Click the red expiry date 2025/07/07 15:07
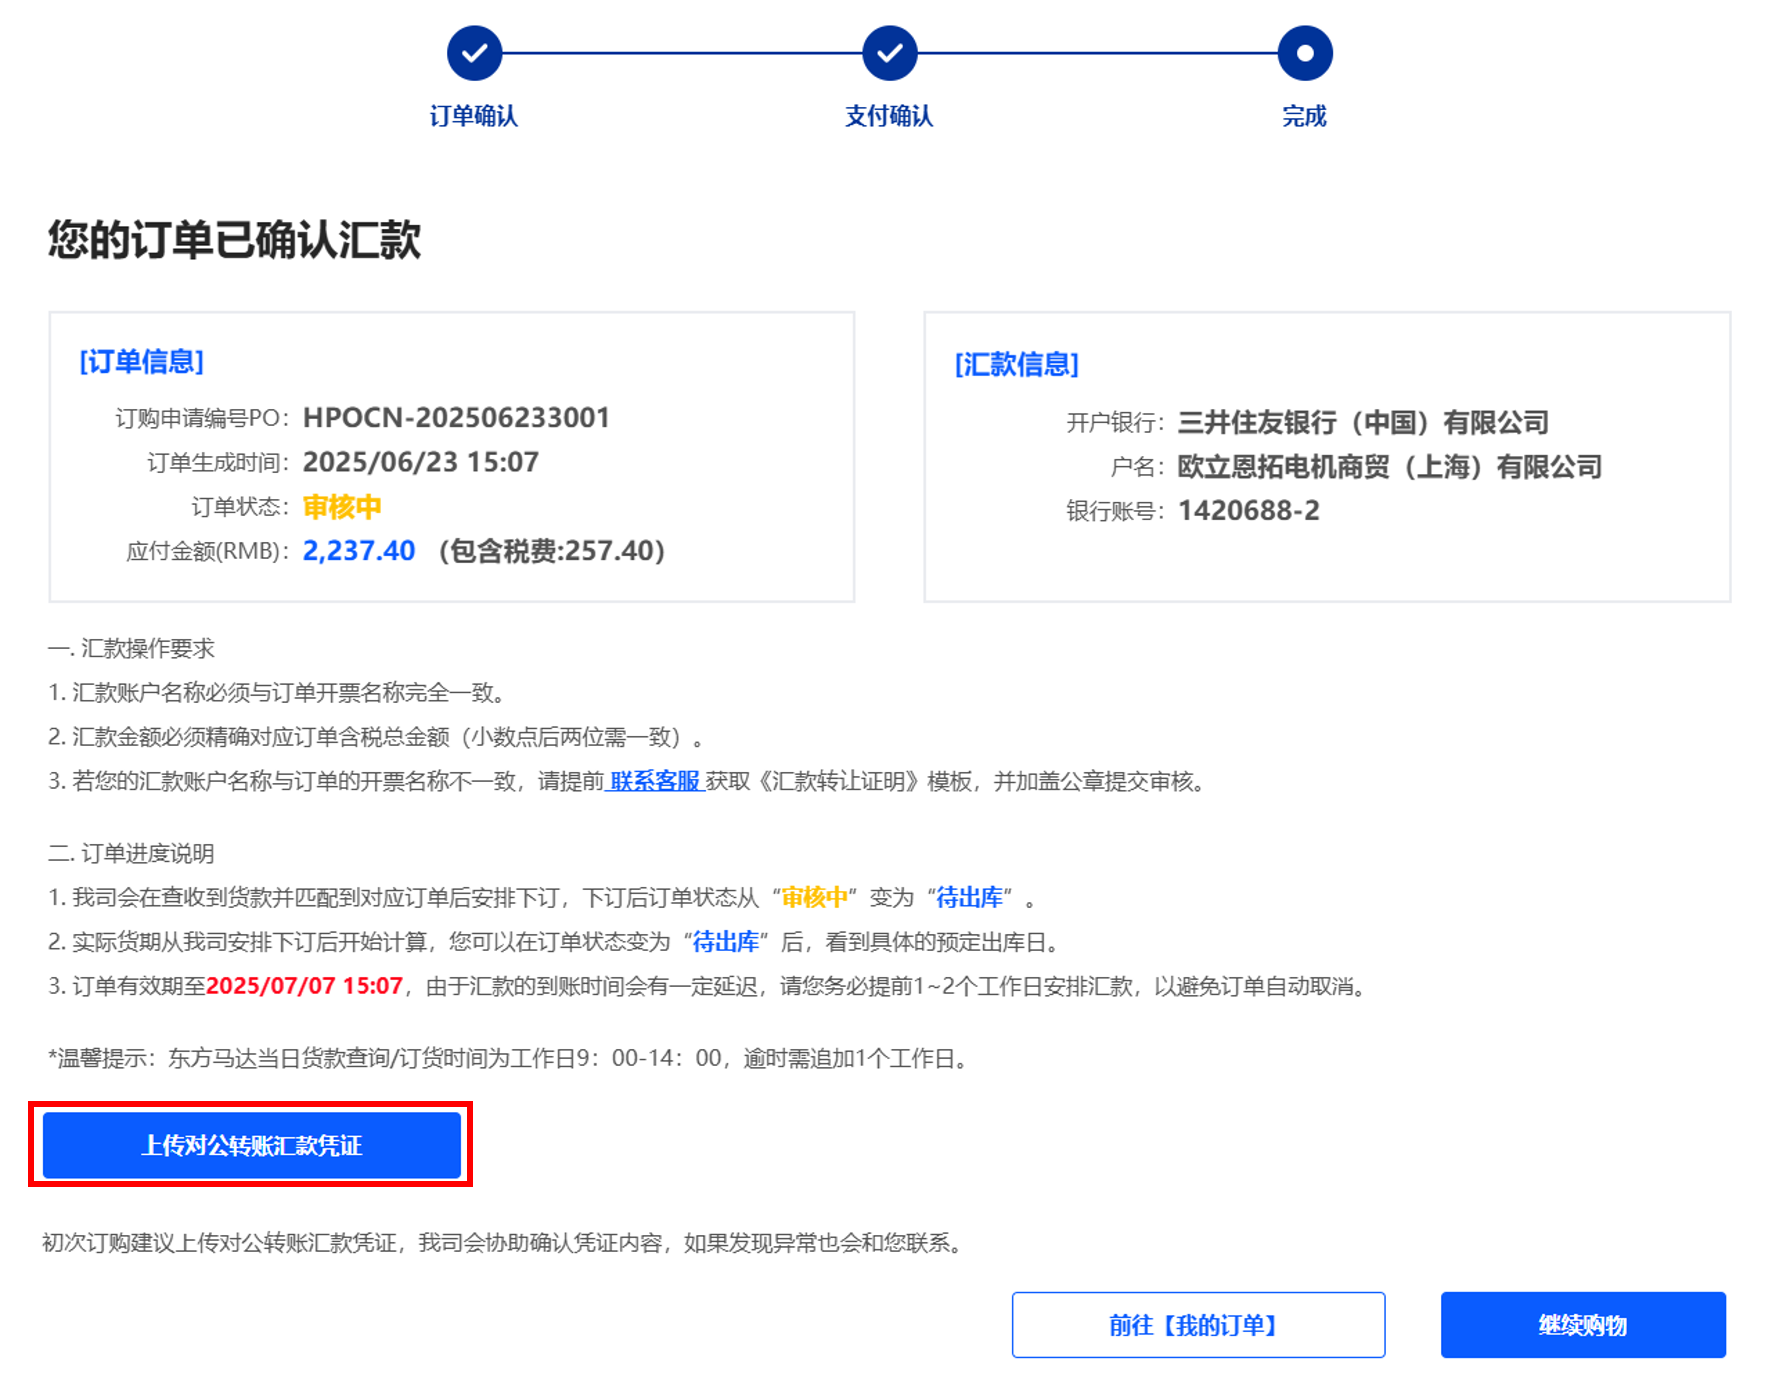Screen dimensions: 1772x1383 point(304,986)
